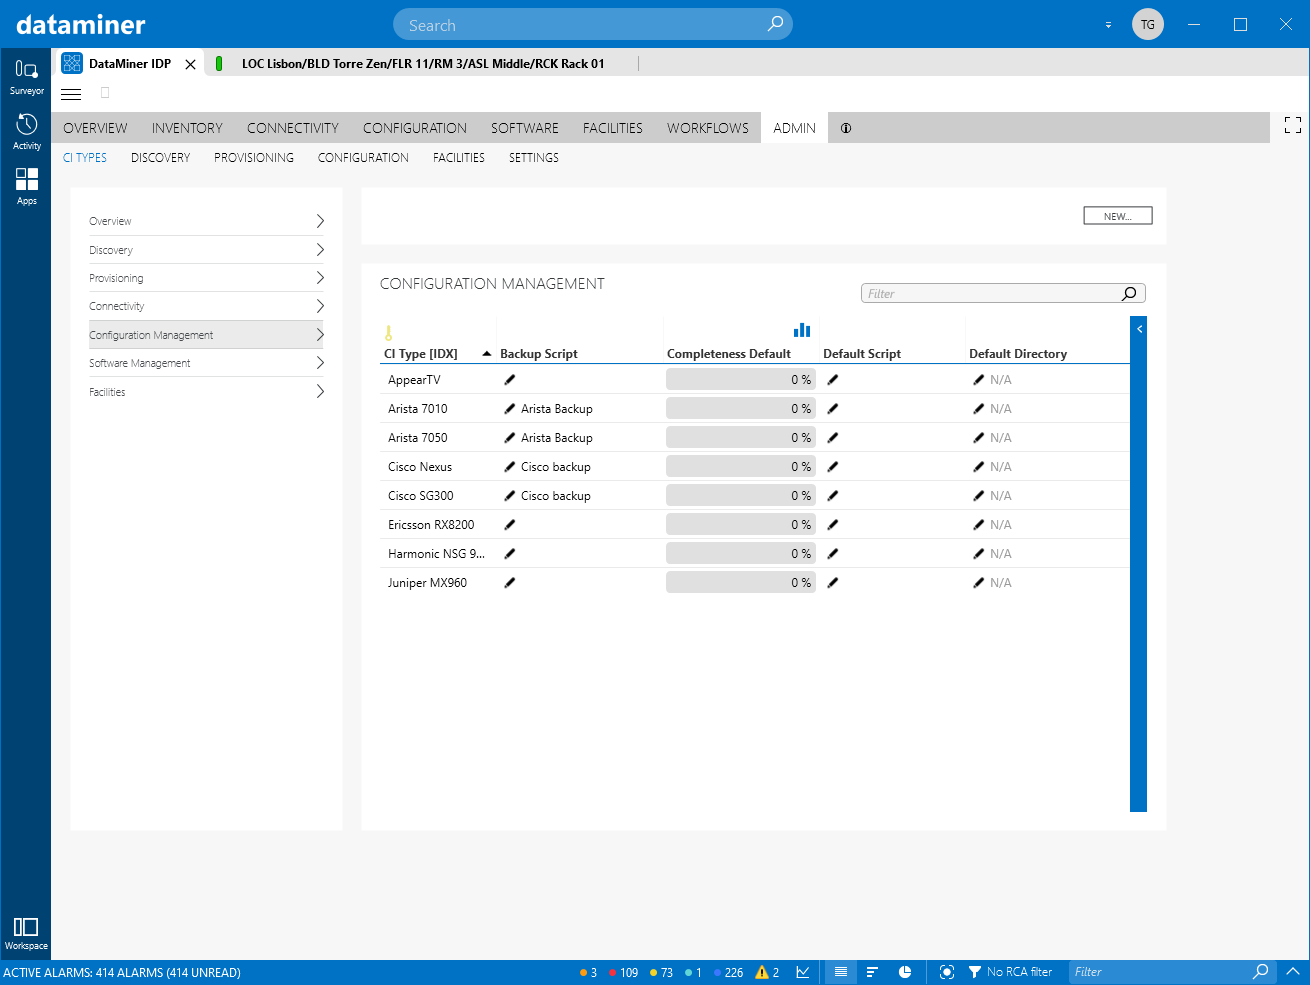Expand the Overview section chevron
The image size is (1310, 985).
(320, 221)
